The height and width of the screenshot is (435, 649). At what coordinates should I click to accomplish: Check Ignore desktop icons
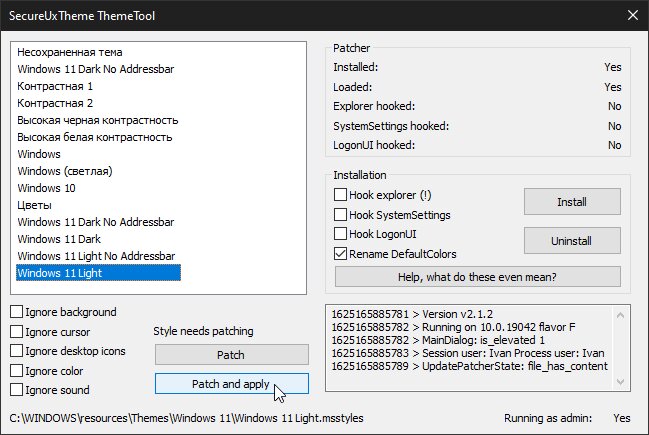click(17, 351)
